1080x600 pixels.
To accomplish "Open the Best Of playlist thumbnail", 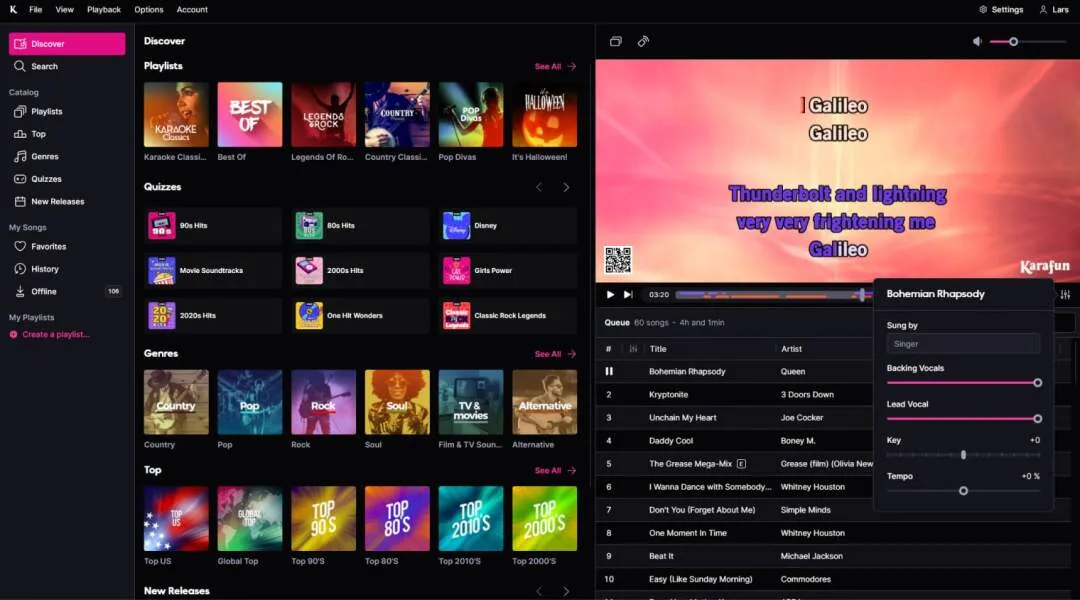I will click(250, 114).
